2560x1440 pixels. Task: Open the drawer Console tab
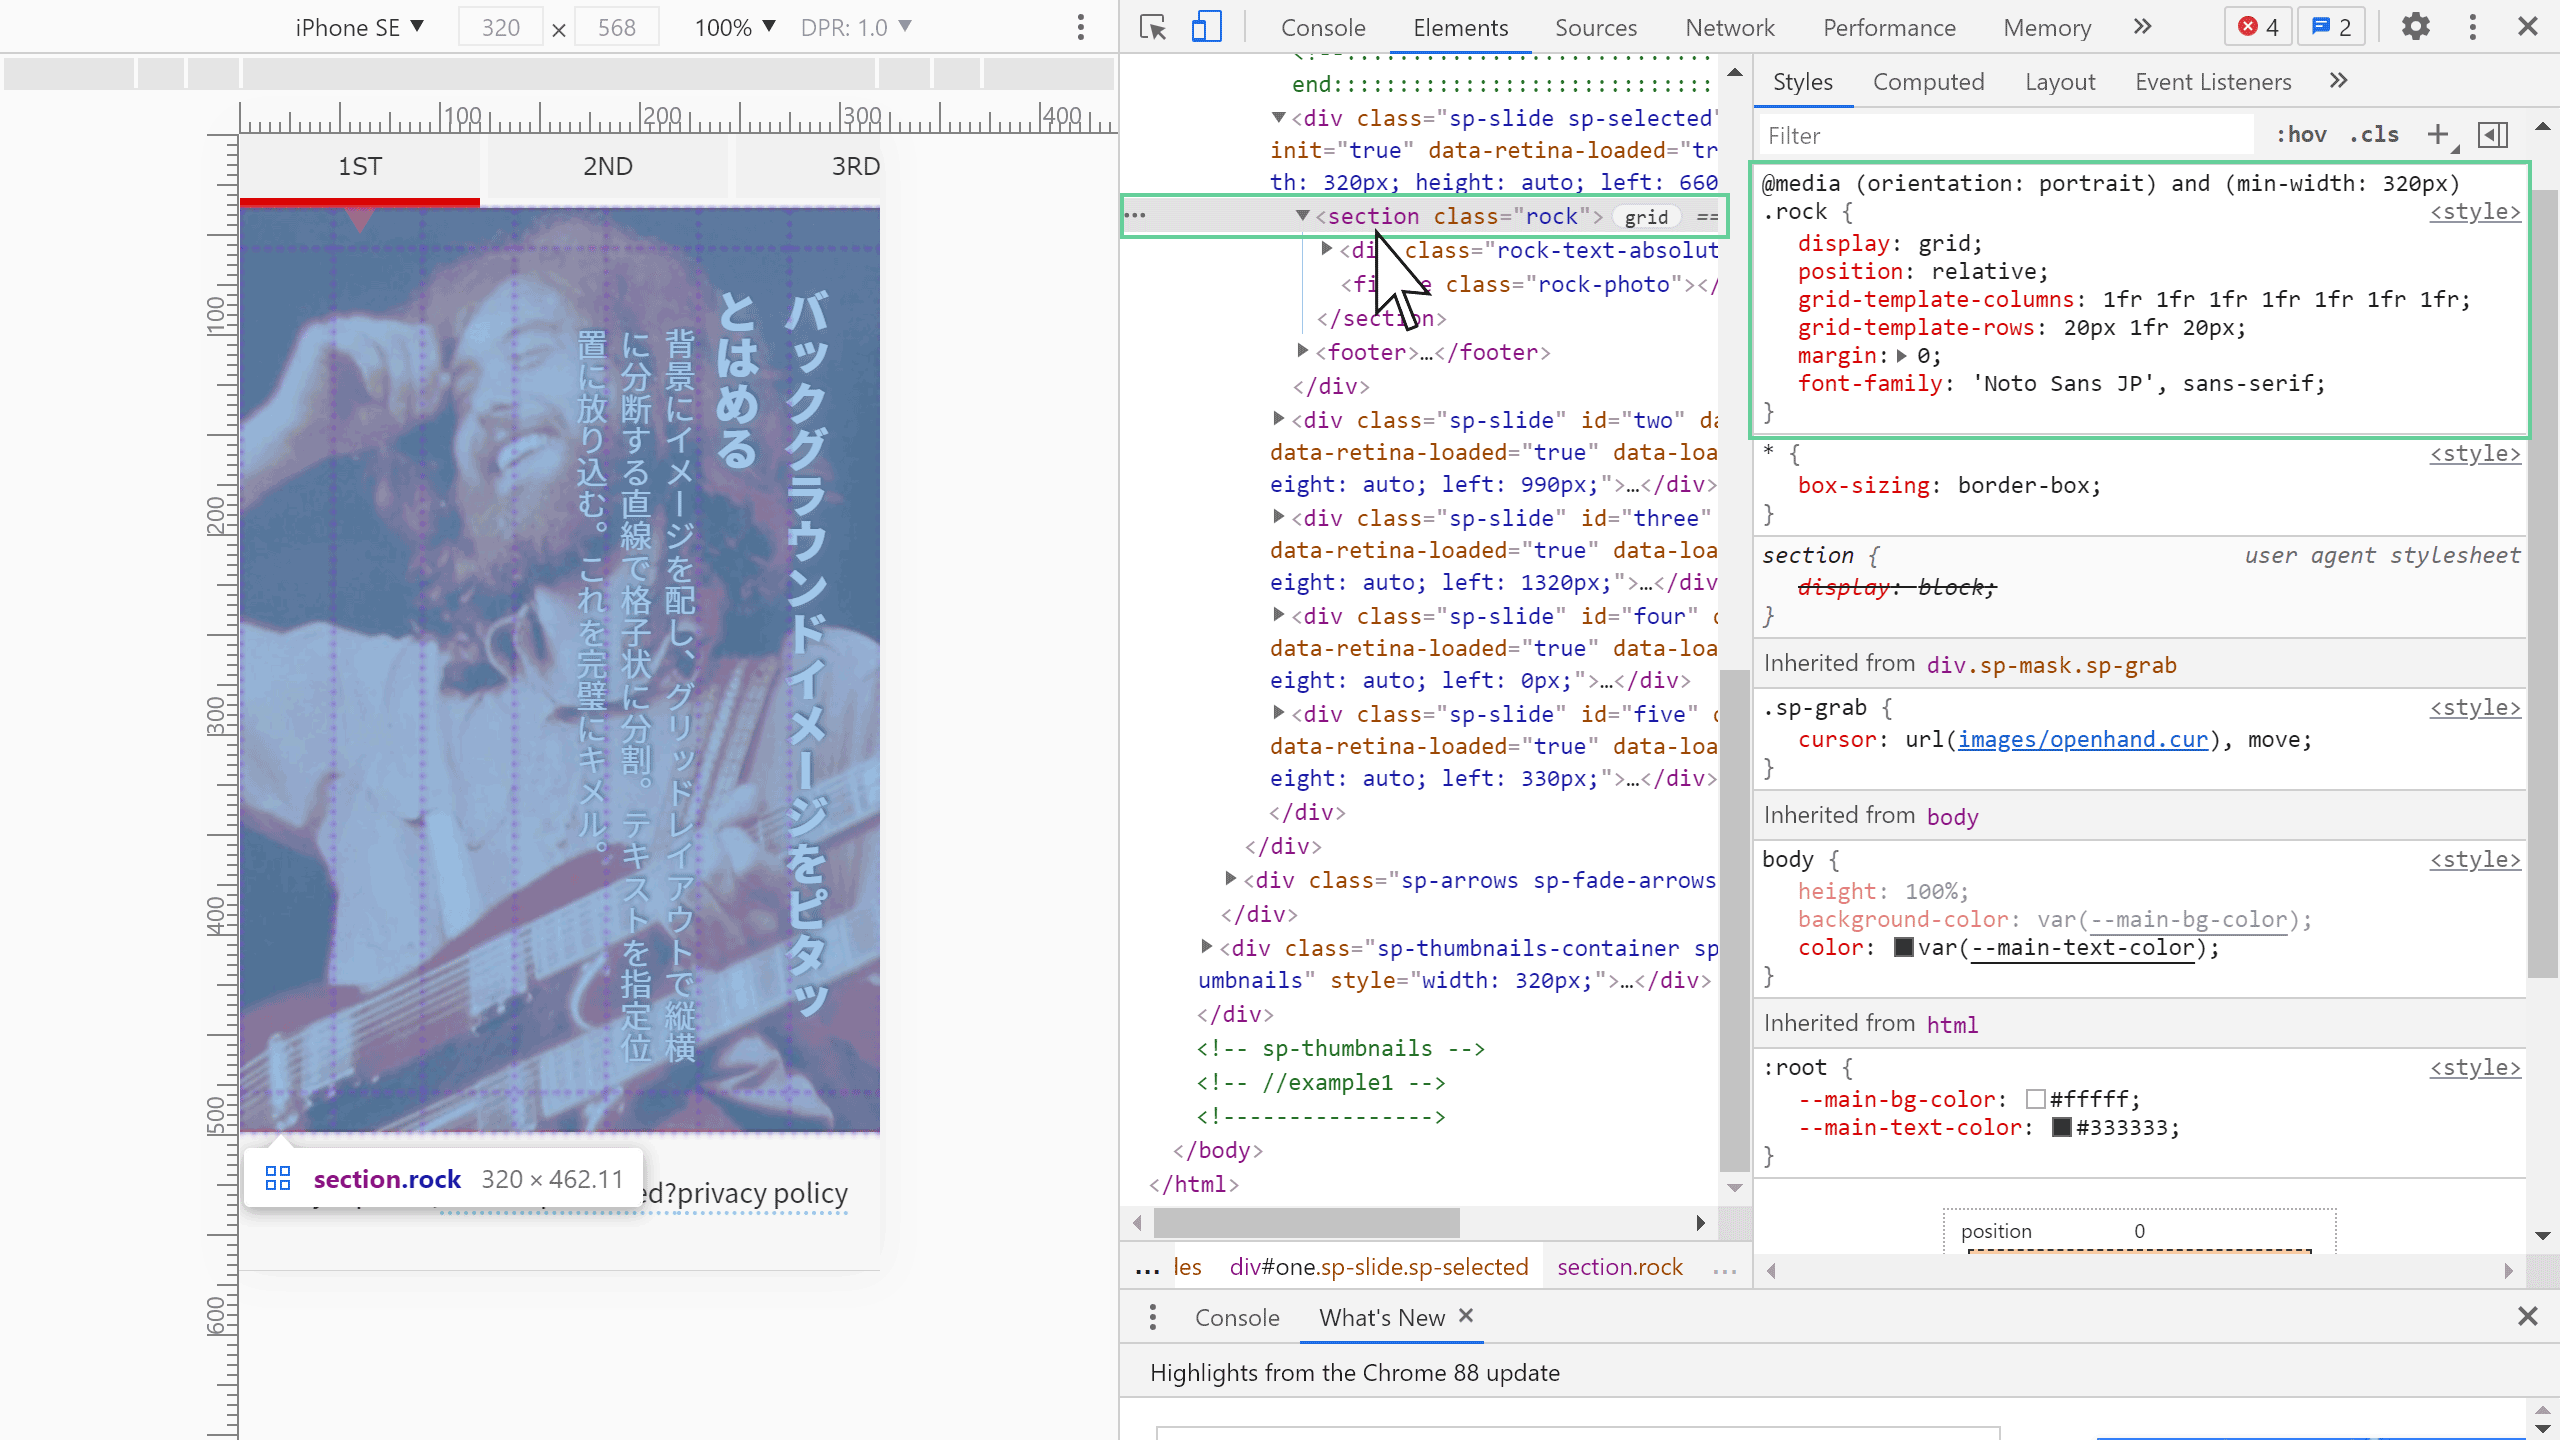click(x=1237, y=1317)
